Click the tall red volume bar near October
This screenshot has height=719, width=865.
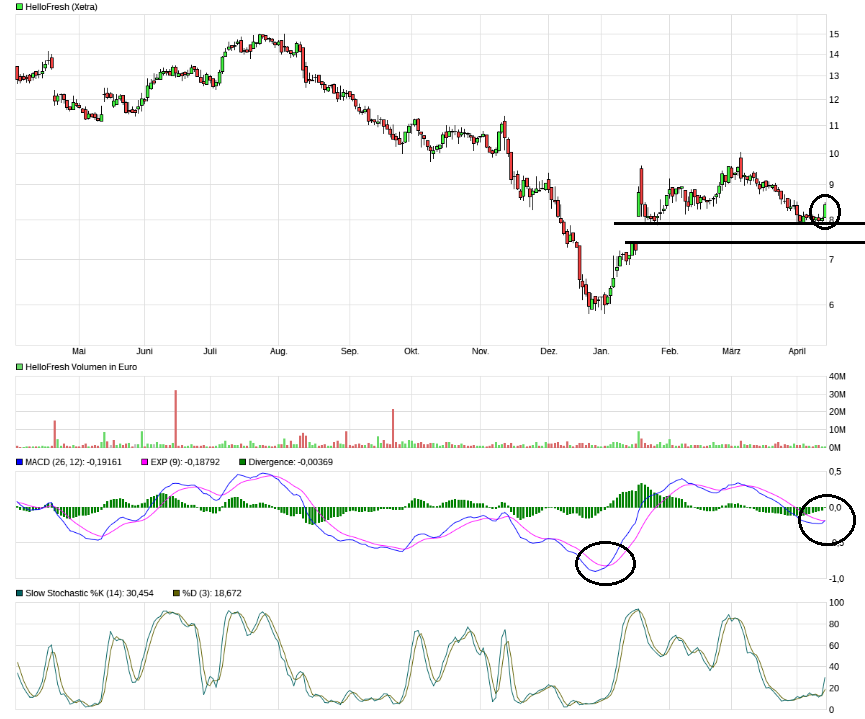(x=393, y=427)
